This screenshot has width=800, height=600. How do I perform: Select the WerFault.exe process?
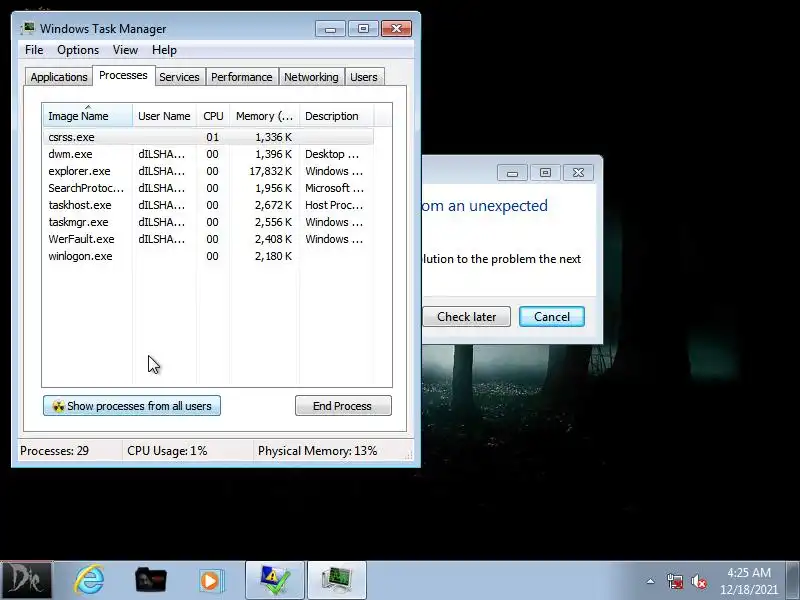208,239
